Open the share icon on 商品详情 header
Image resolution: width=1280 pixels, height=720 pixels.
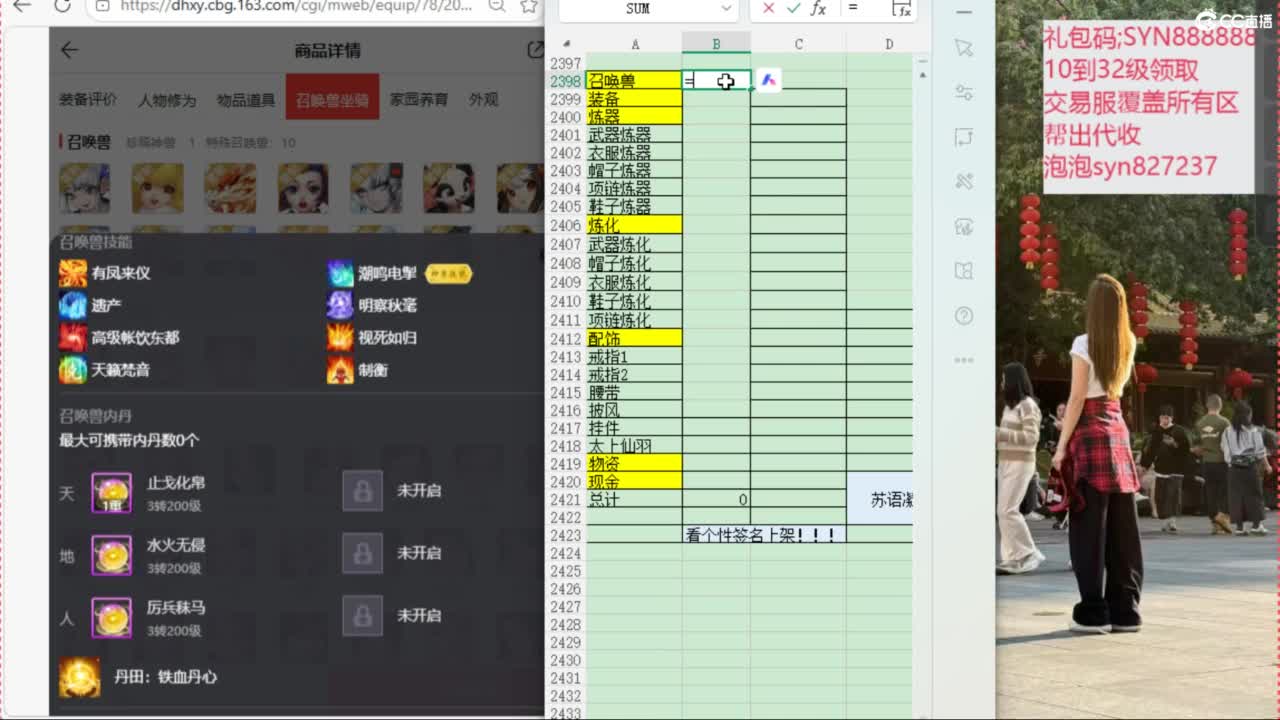pyautogui.click(x=535, y=50)
